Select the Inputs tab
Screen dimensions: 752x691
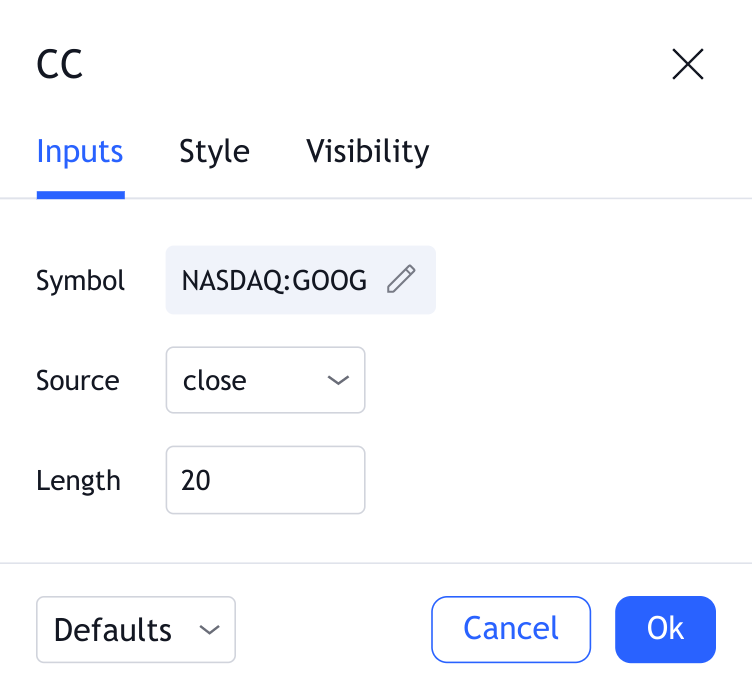[x=80, y=152]
